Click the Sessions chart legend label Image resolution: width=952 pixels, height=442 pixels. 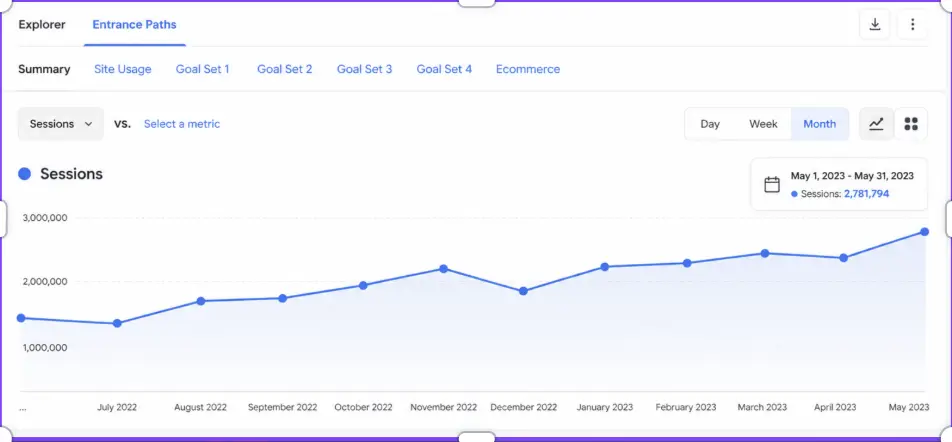[72, 174]
